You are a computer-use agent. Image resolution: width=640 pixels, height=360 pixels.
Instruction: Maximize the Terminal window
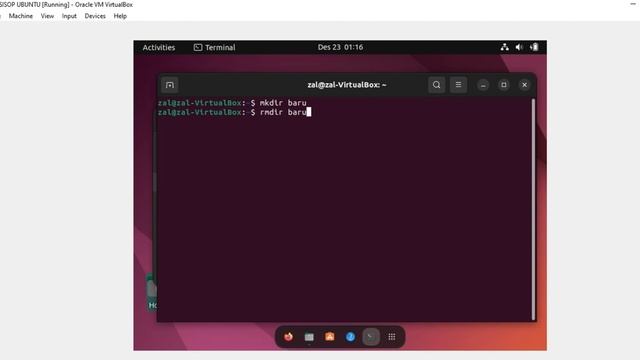click(x=504, y=85)
